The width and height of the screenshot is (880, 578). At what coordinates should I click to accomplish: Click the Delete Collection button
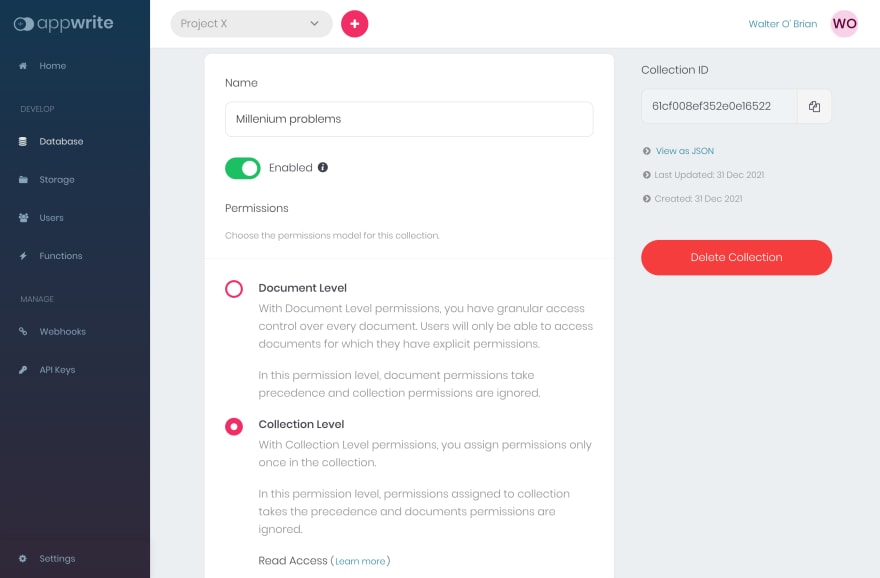point(736,258)
